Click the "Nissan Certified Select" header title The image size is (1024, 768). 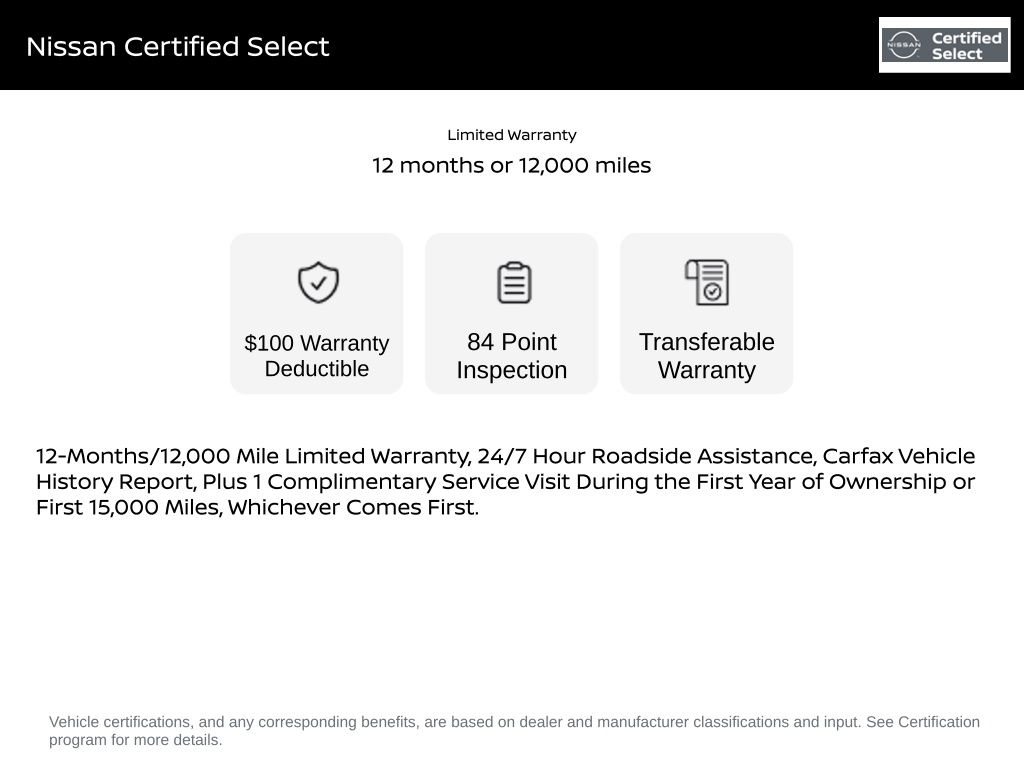click(178, 47)
